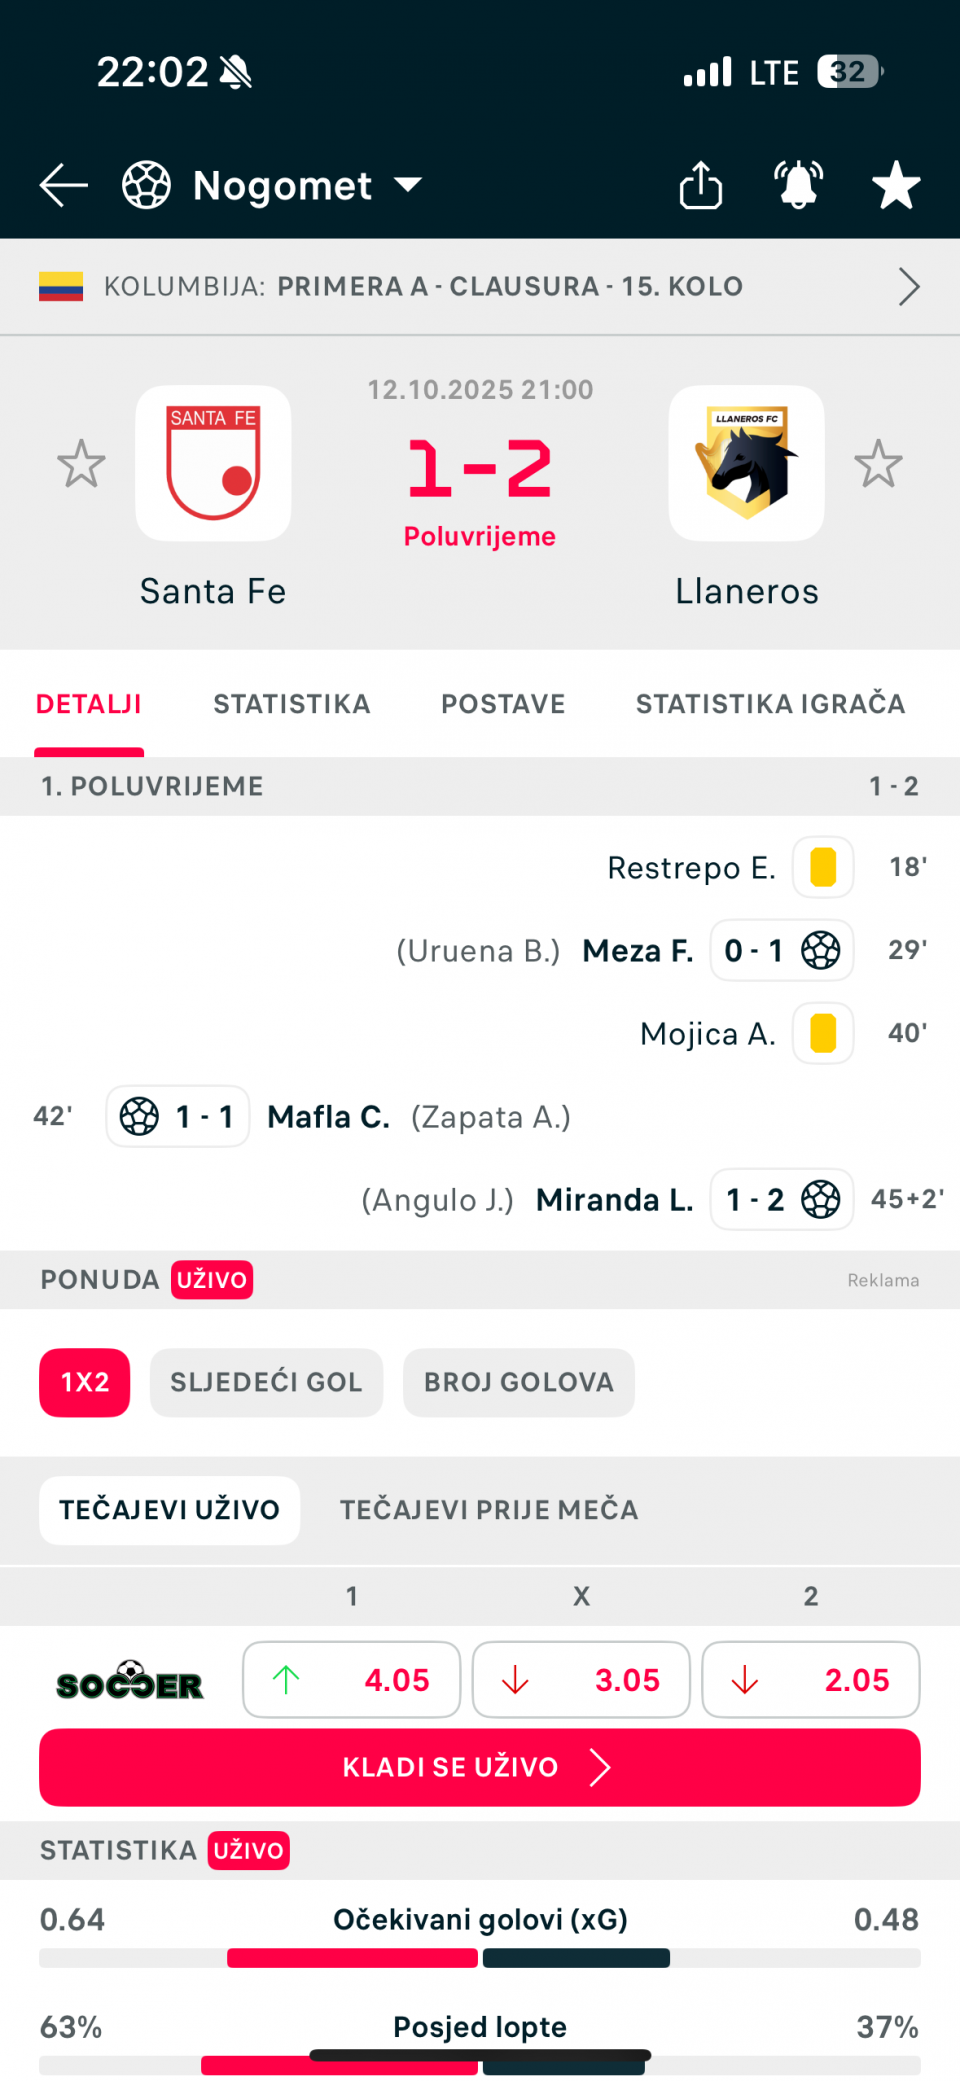Expand Primera A Clausura league chevron

point(908,286)
